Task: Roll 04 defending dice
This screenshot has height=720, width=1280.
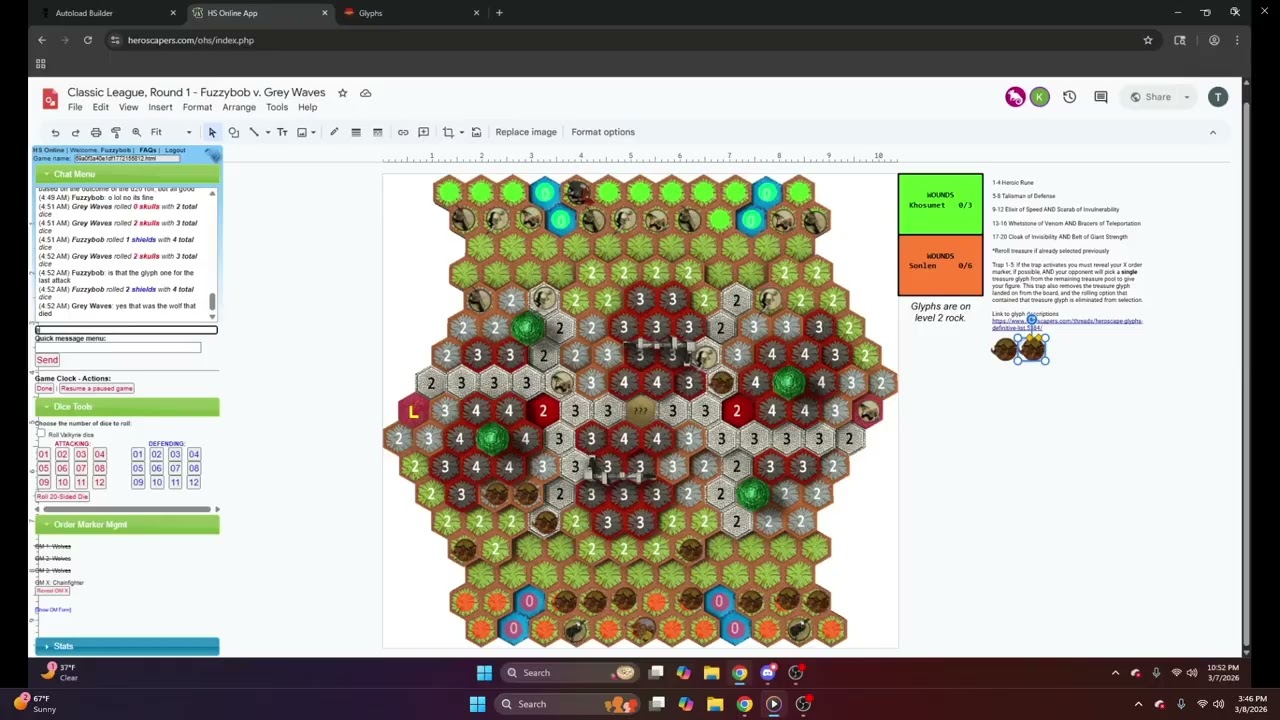Action: pos(194,455)
